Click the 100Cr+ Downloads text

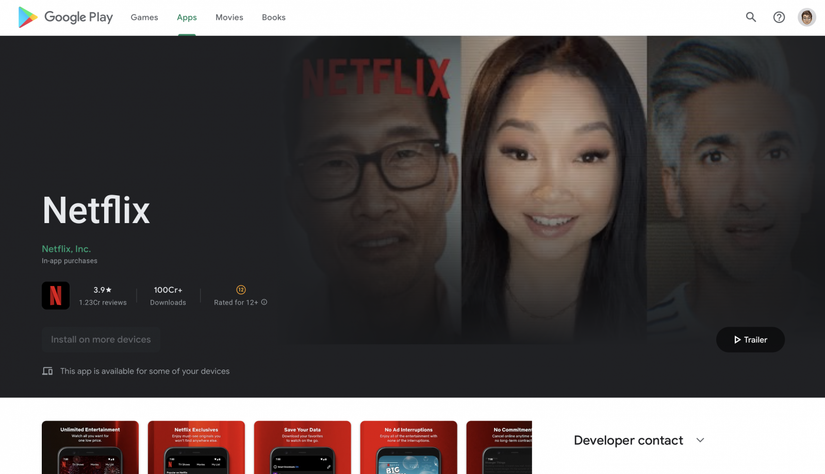click(168, 296)
